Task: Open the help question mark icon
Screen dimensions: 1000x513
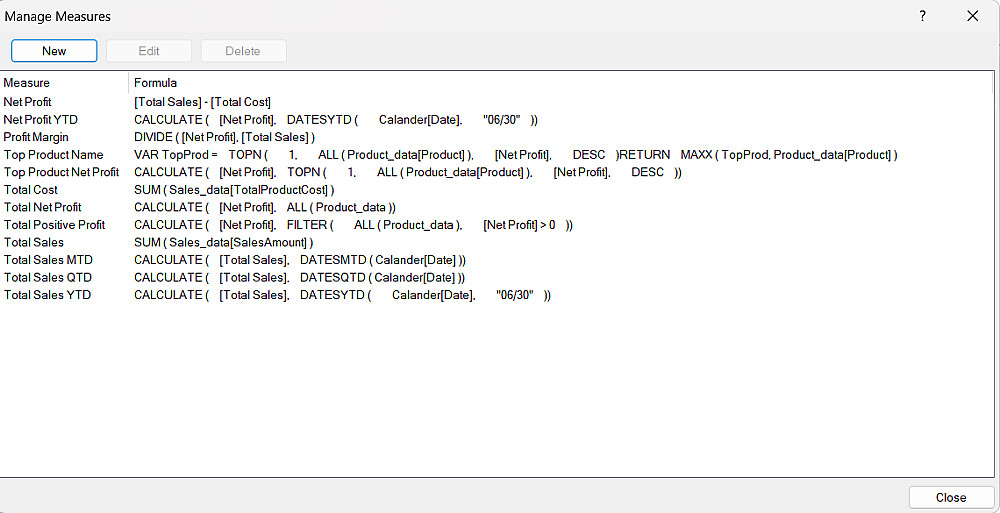Action: point(922,17)
